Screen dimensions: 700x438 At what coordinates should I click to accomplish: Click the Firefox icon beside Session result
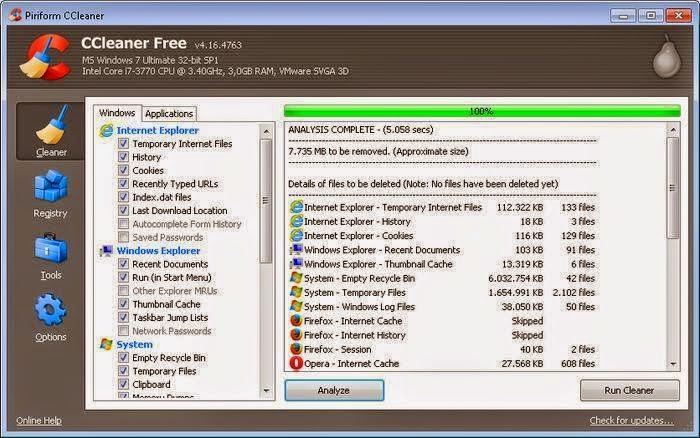[x=296, y=349]
